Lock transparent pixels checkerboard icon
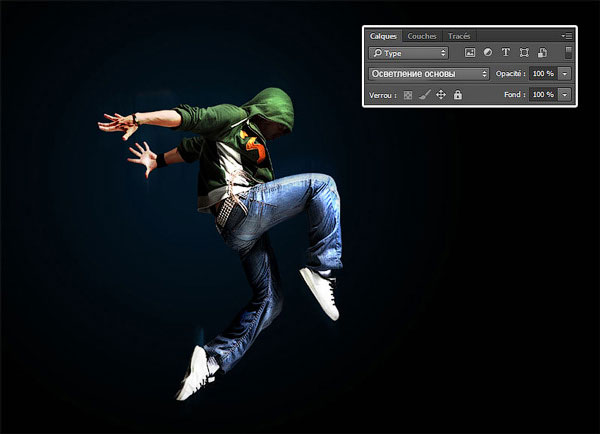The width and height of the screenshot is (600, 434). tap(408, 95)
